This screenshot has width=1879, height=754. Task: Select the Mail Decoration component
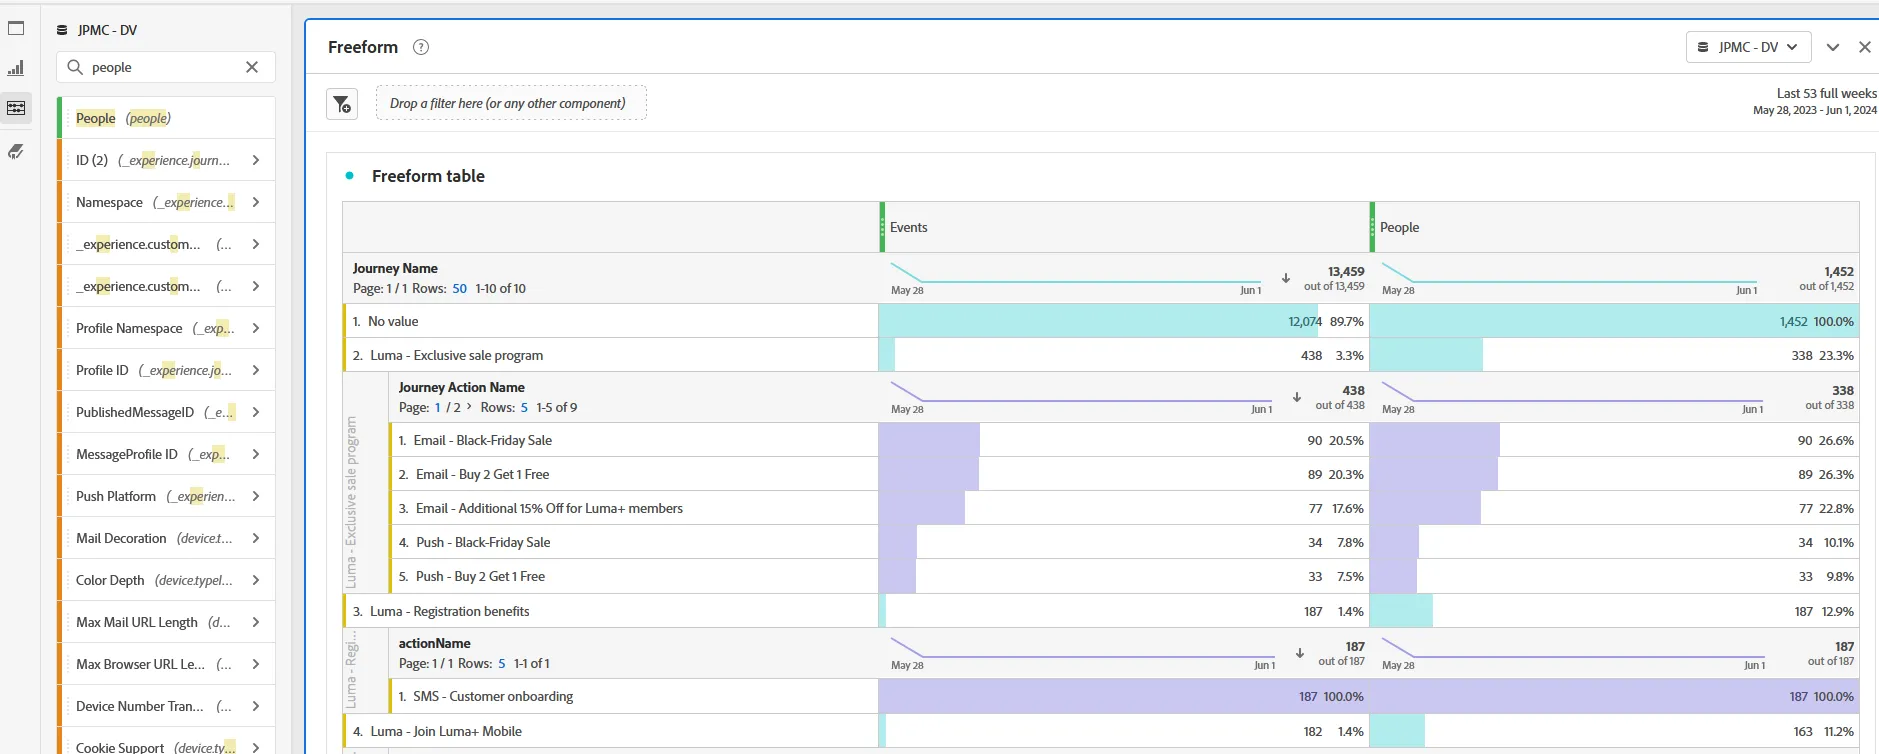click(x=166, y=538)
